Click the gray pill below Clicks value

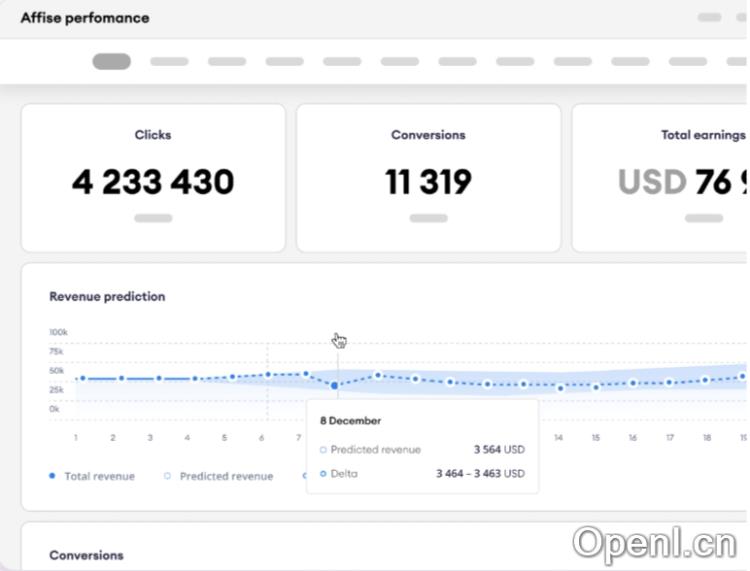point(153,217)
